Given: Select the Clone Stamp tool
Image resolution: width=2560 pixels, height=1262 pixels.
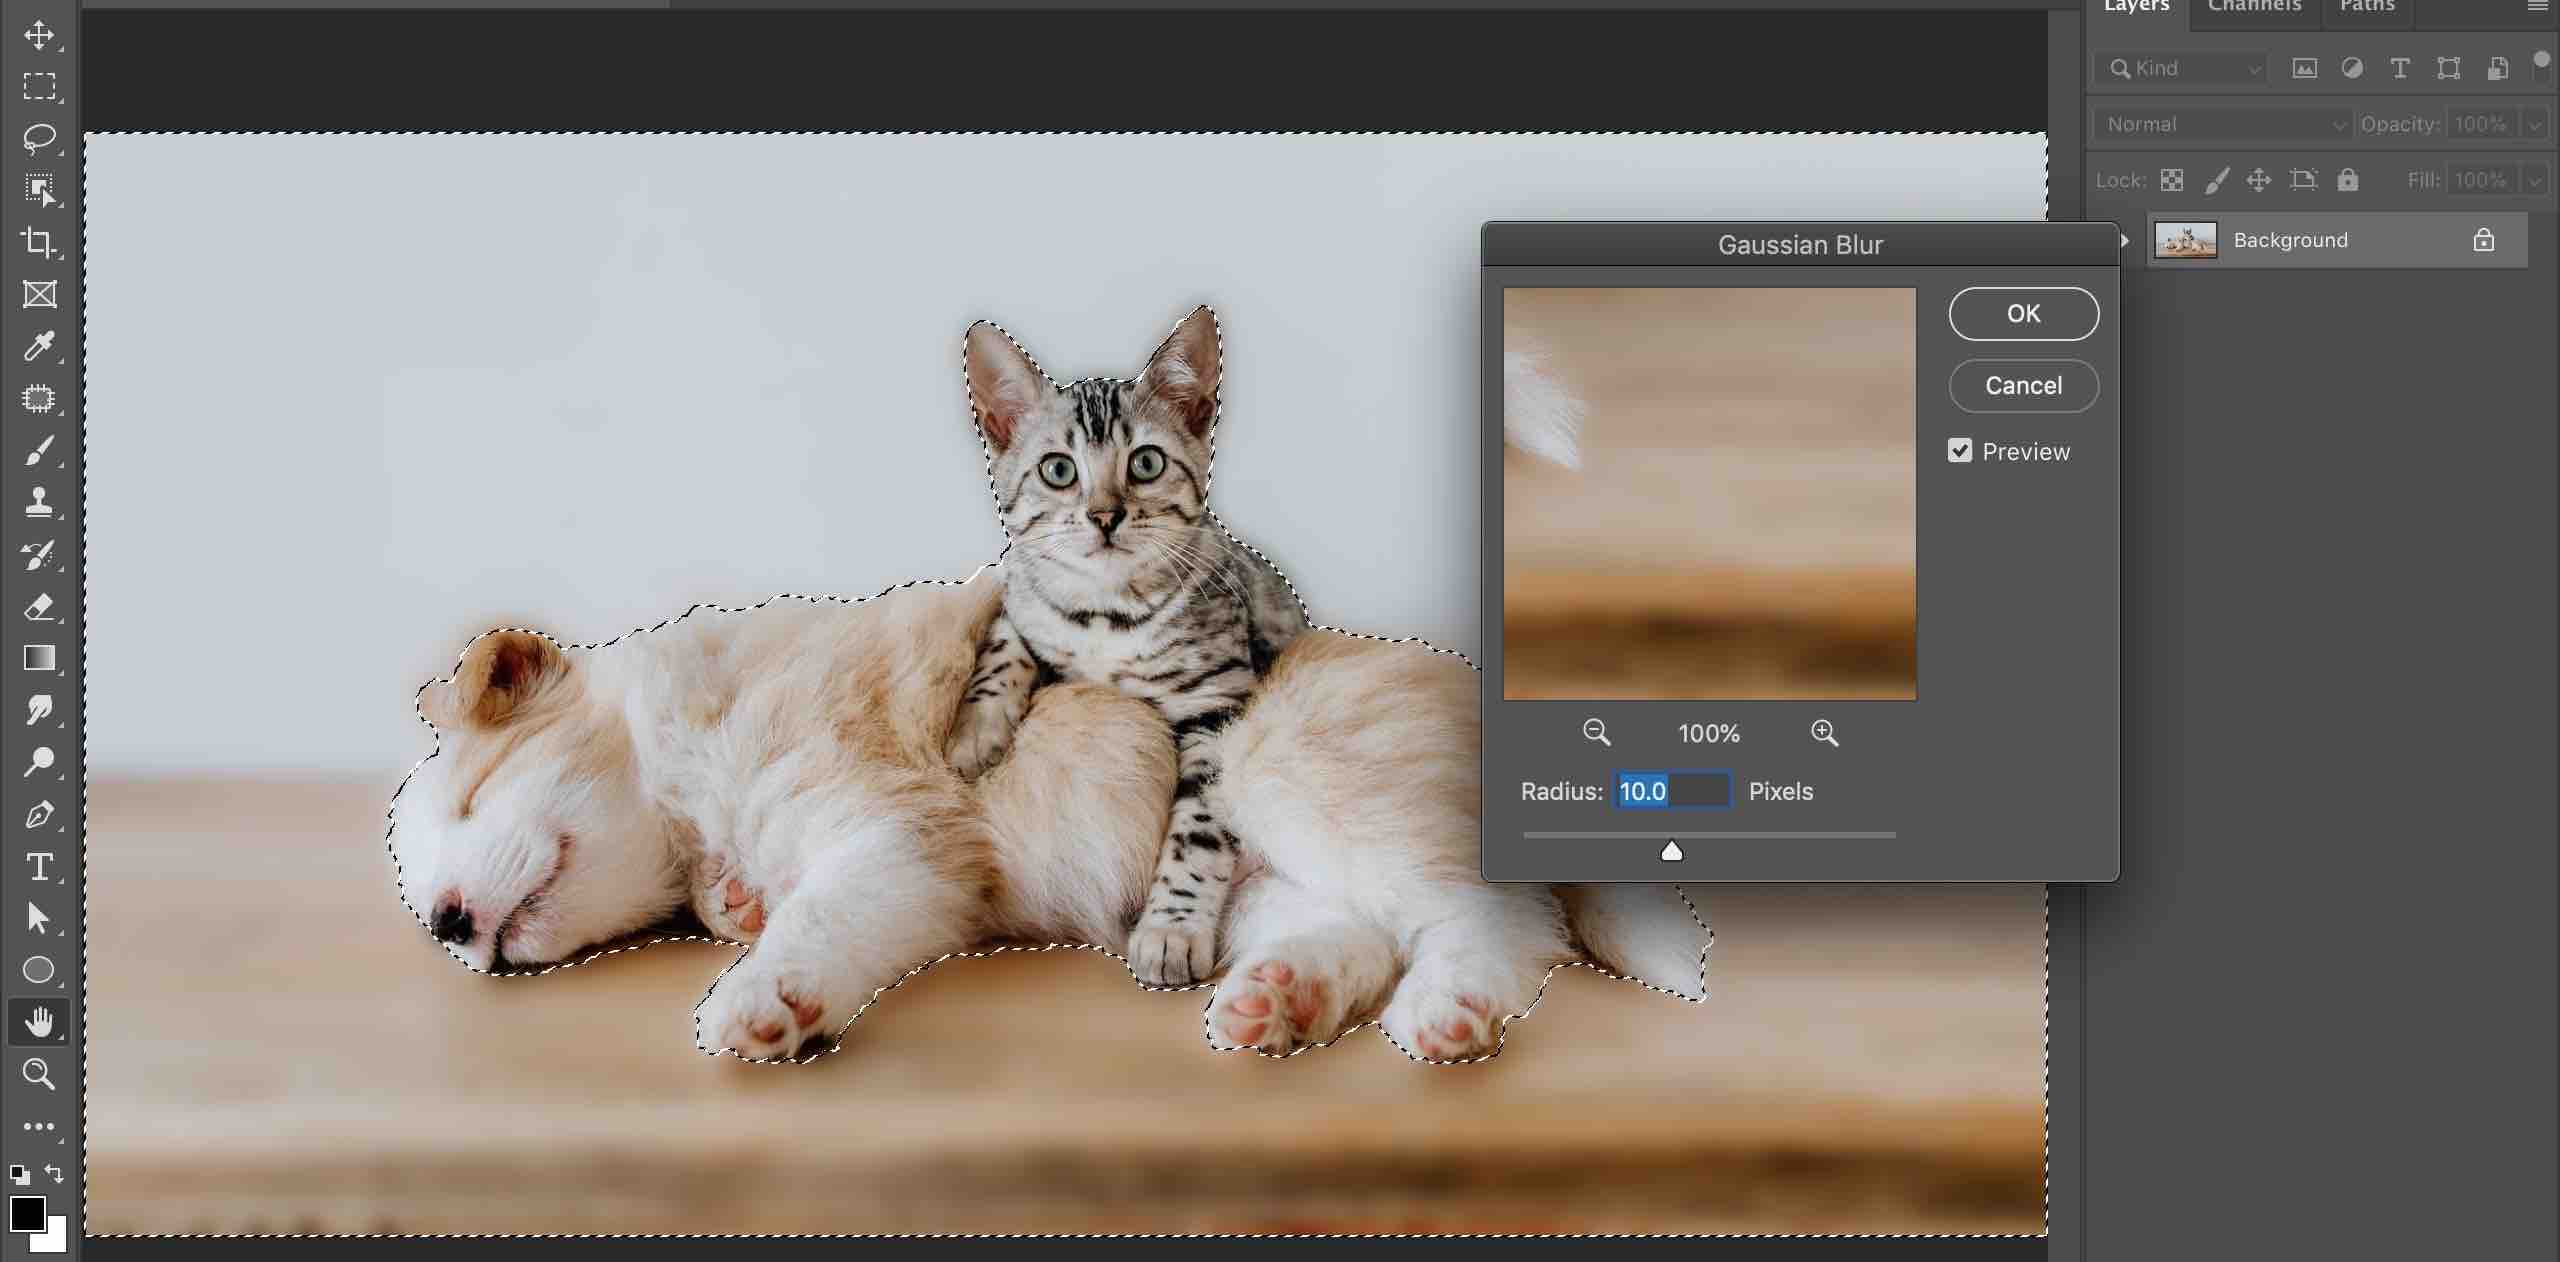Looking at the screenshot, I should click(x=39, y=501).
